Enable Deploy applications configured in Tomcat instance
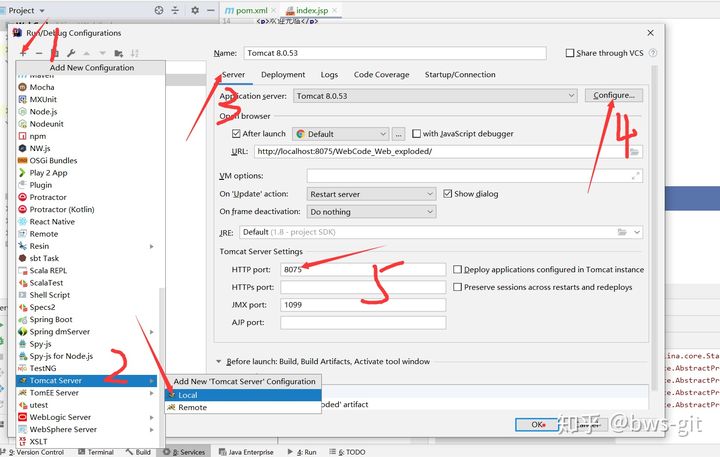Viewport: 720px width, 457px height. pyautogui.click(x=457, y=270)
